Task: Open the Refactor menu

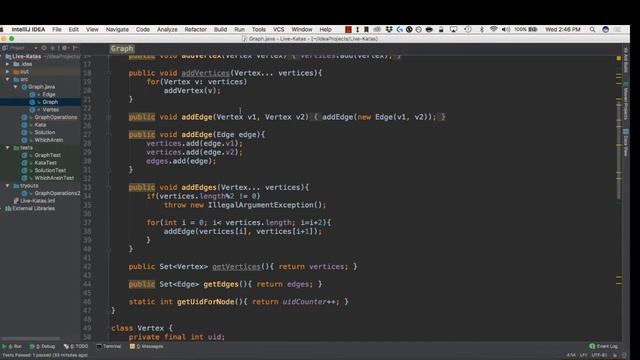Action: [196, 29]
